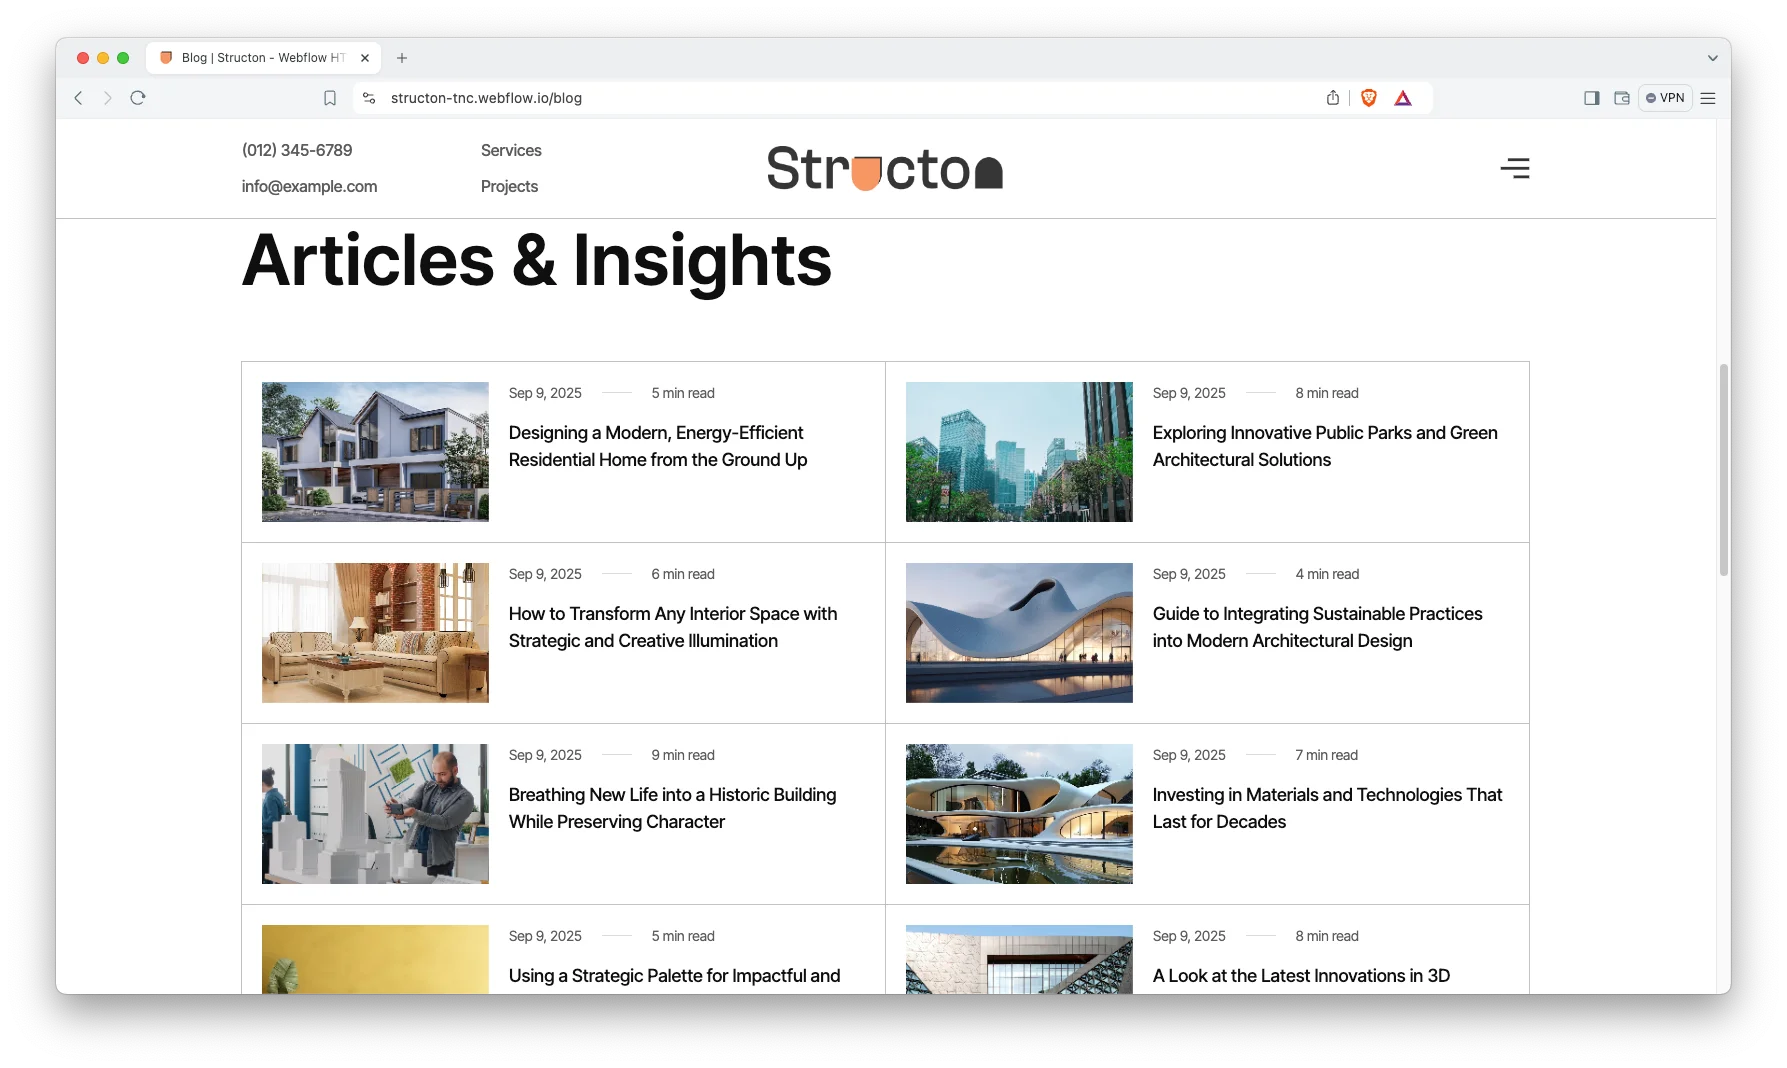Open a new tab with plus button
The width and height of the screenshot is (1787, 1068).
(402, 58)
